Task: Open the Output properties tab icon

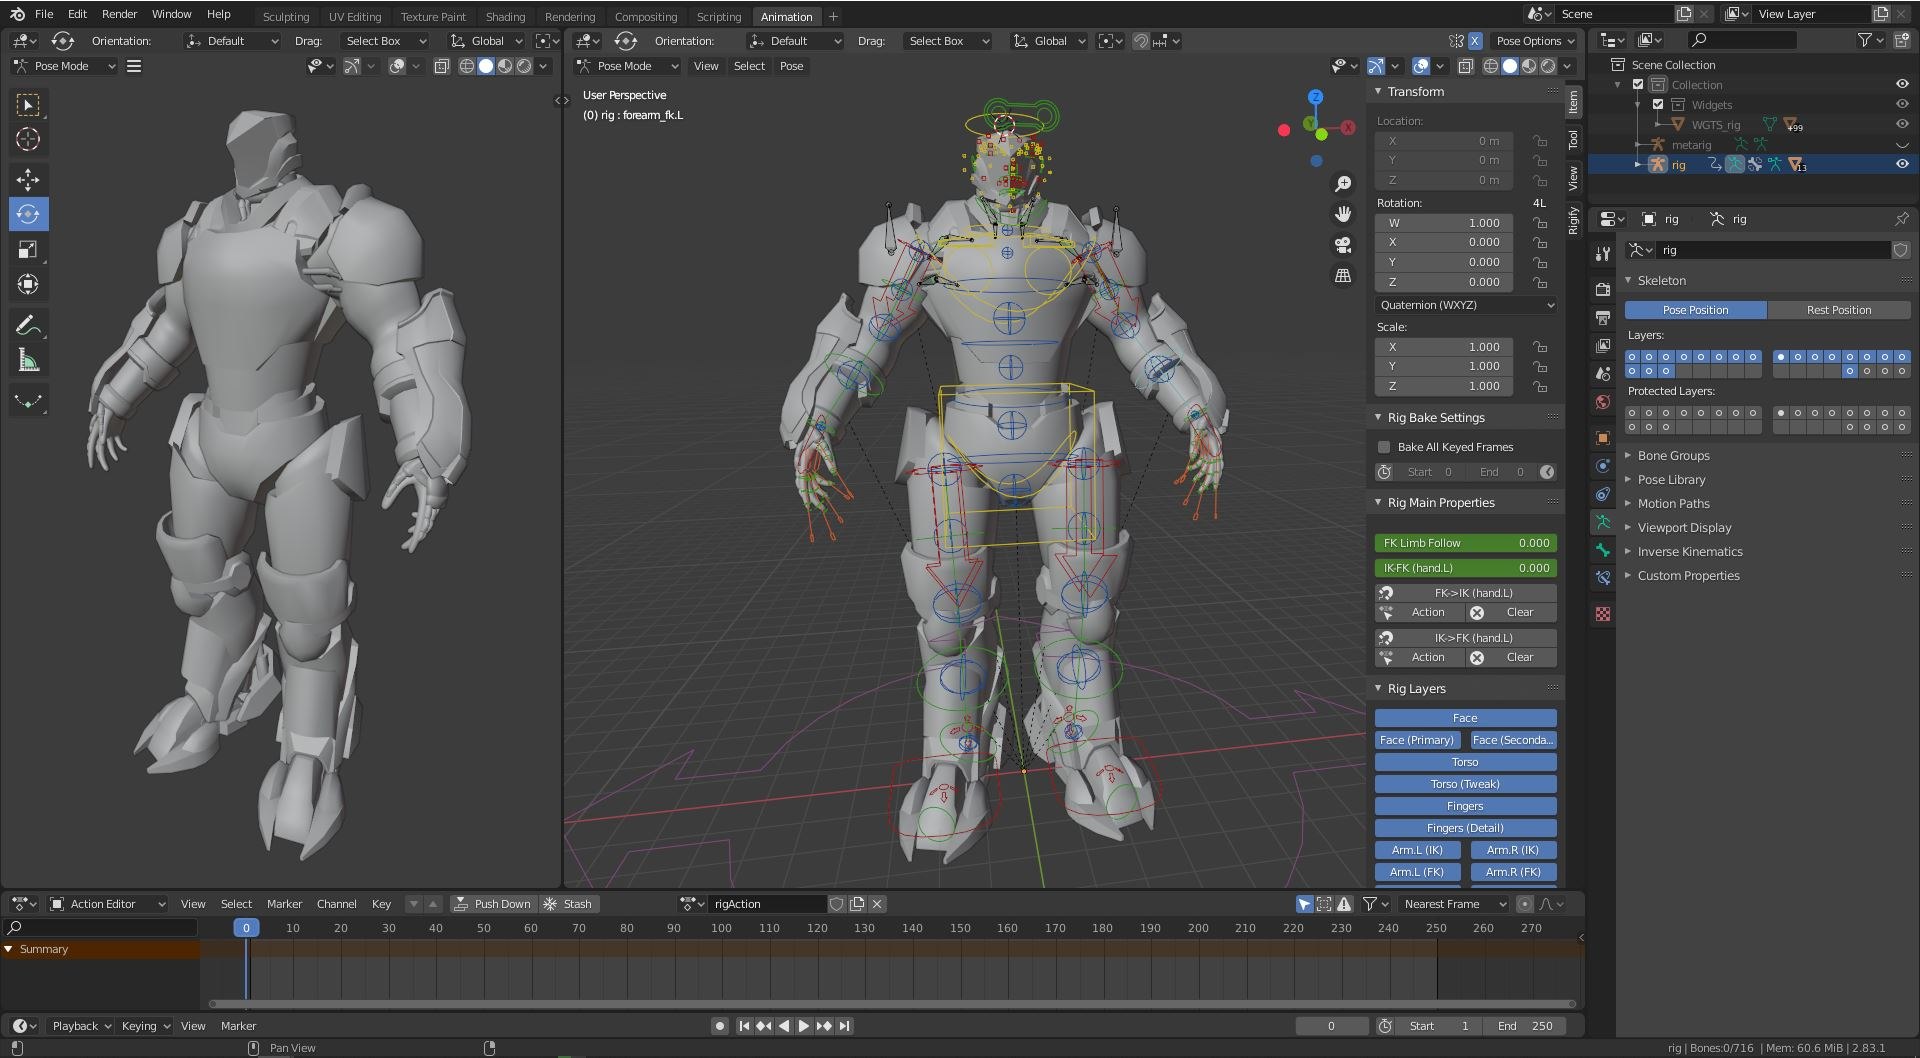Action: (x=1603, y=317)
